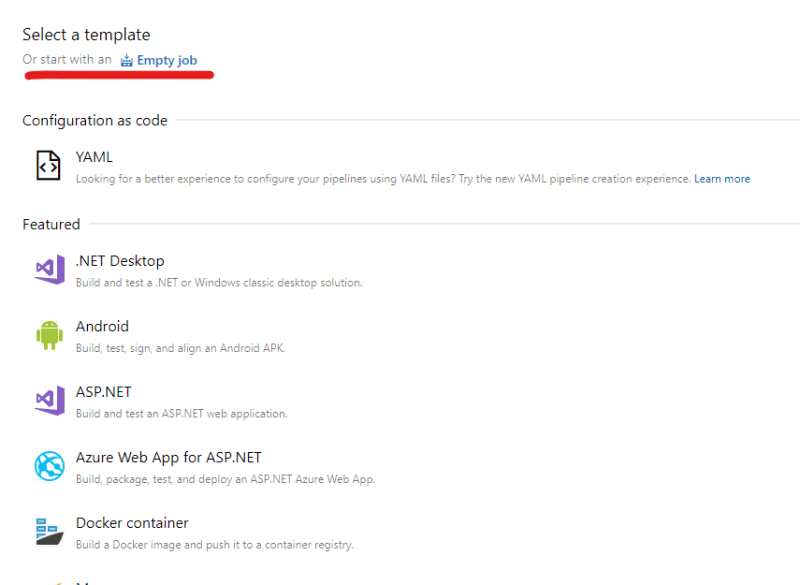Viewport: 800px width, 585px height.
Task: Select the YAML file icon
Action: (x=48, y=165)
